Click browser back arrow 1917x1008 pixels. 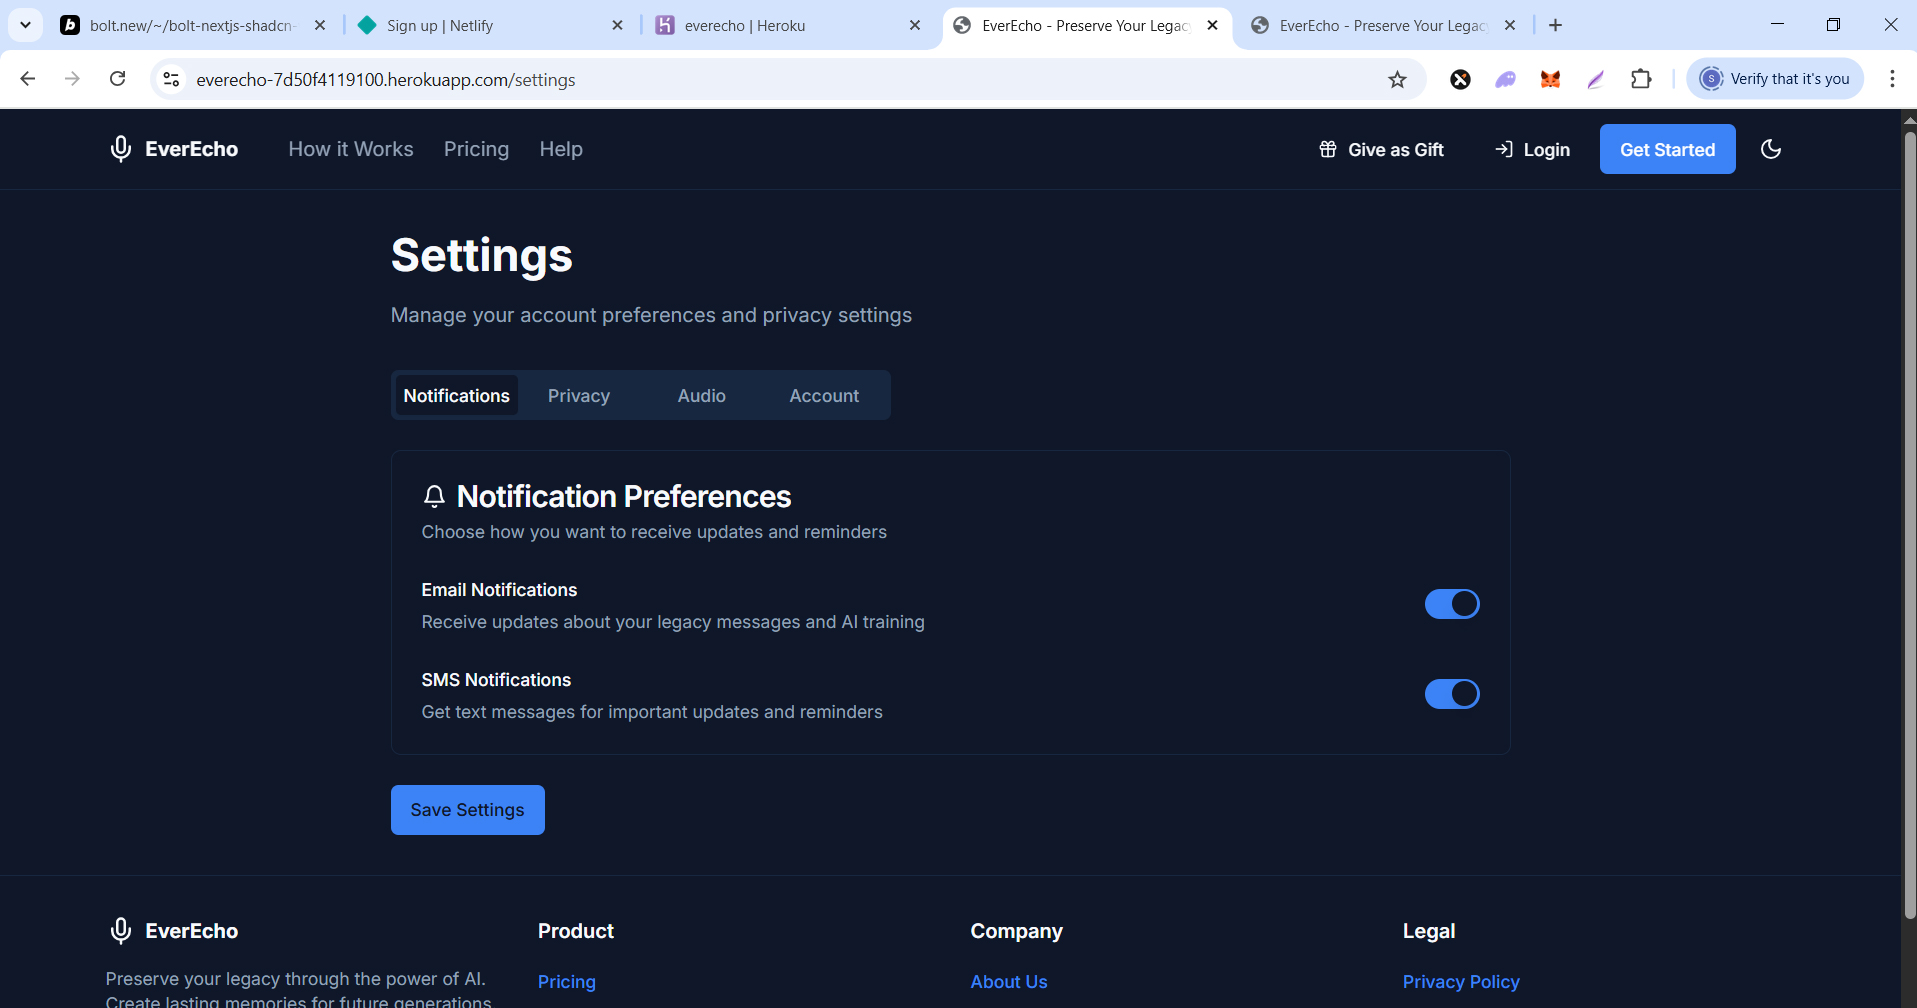28,79
